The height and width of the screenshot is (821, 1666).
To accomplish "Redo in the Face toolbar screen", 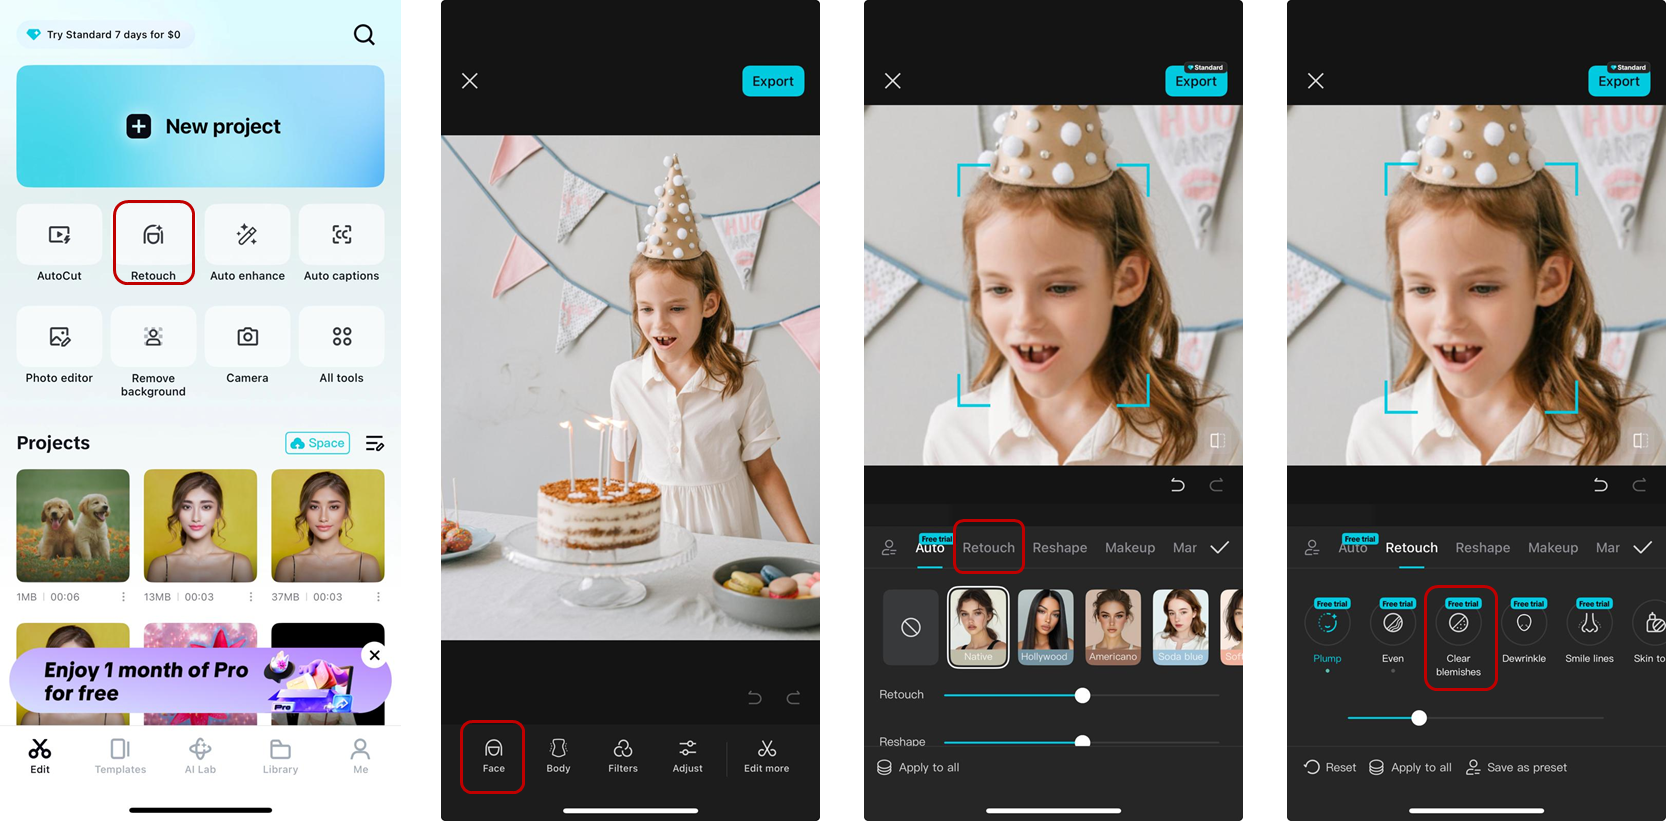I will 793,697.
